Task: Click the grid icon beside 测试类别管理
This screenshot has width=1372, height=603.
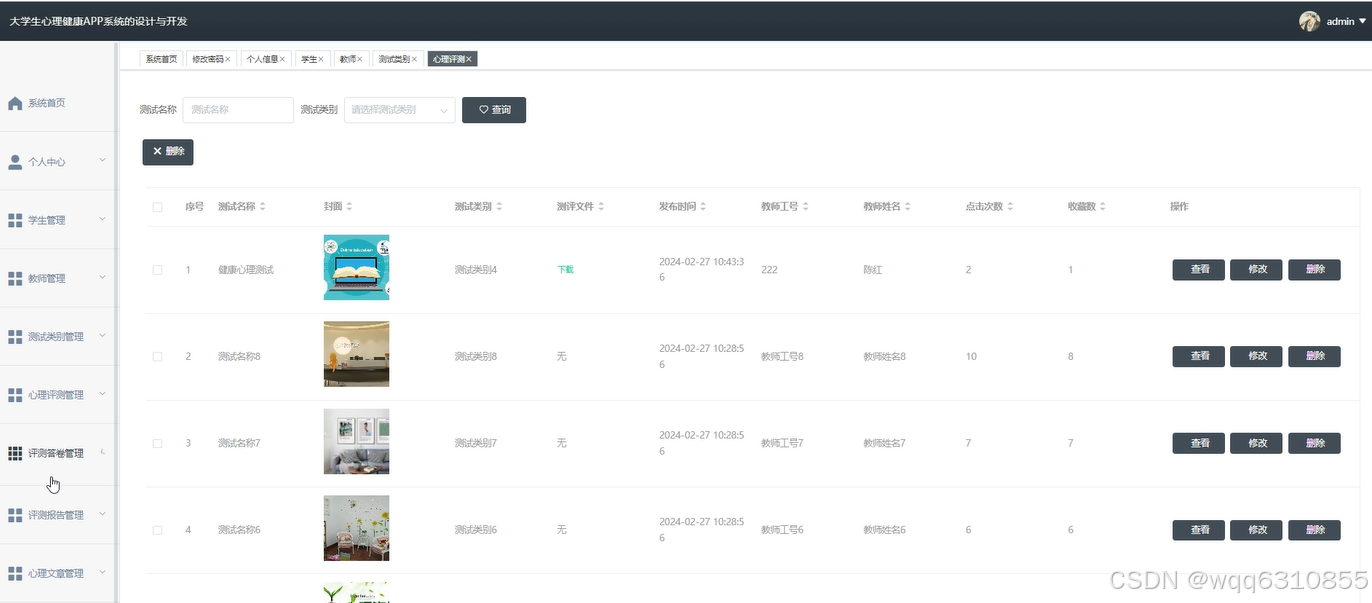Action: 15,337
